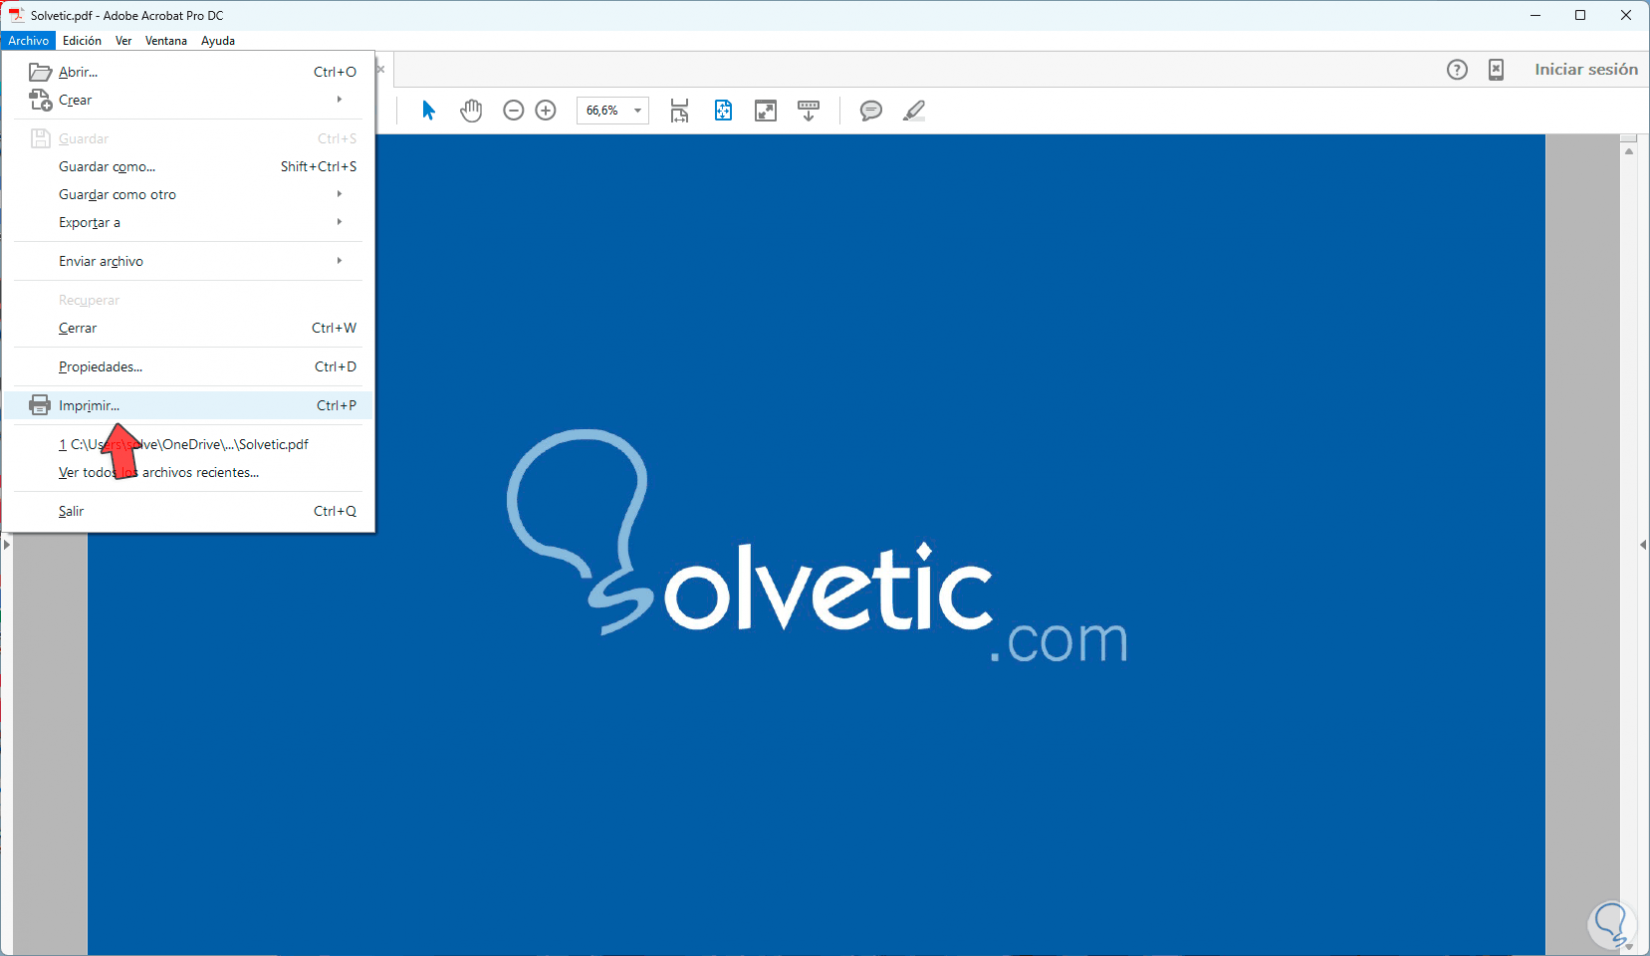Maximize the Acrobat window

[x=1580, y=15]
